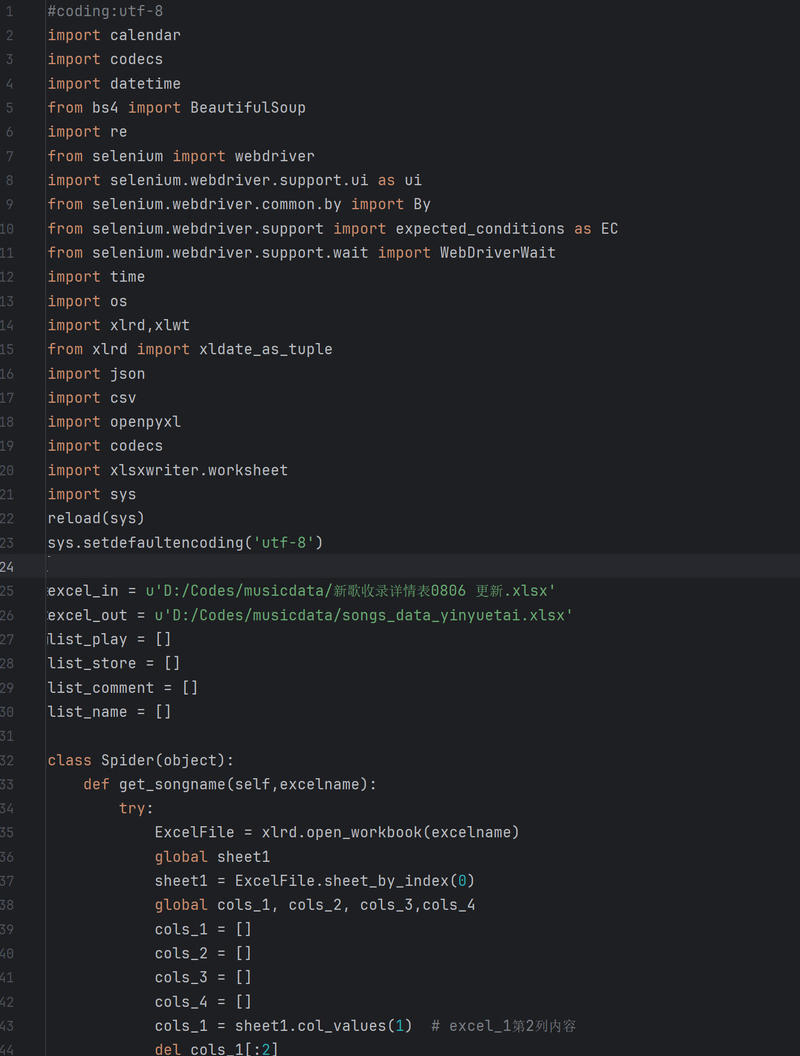Click 'import openpyxl' line
800x1056 pixels.
tap(114, 422)
